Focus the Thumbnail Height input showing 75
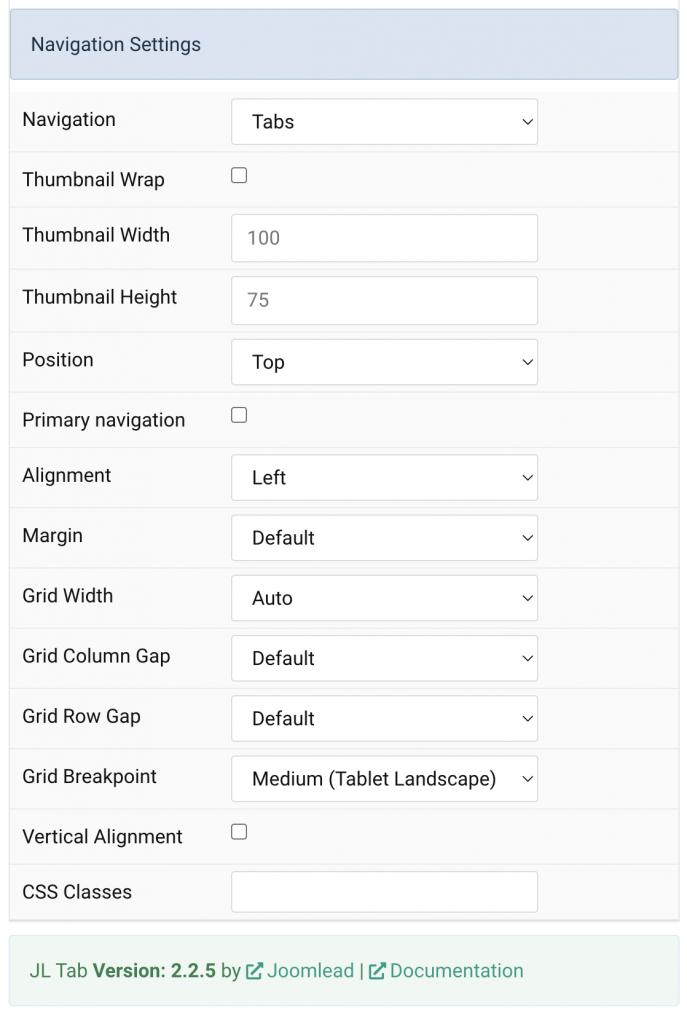The image size is (687, 1024). point(384,300)
